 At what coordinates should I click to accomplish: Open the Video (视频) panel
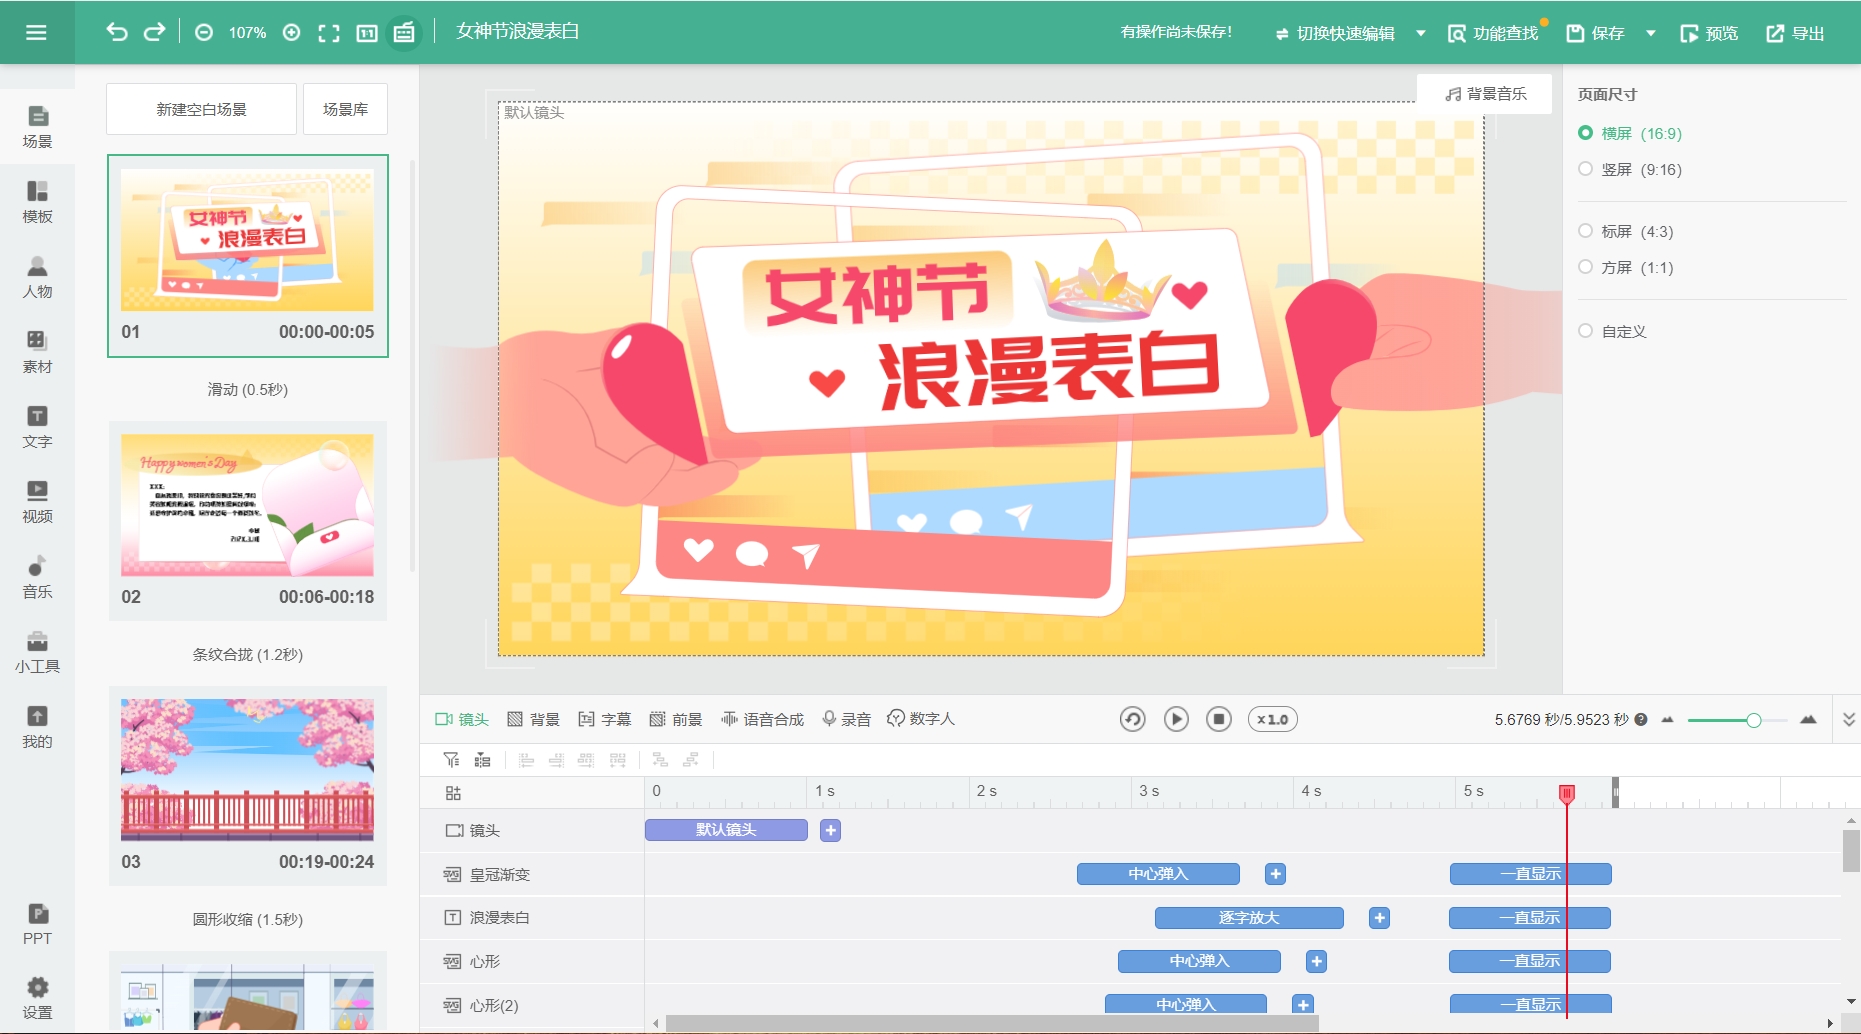pos(37,502)
